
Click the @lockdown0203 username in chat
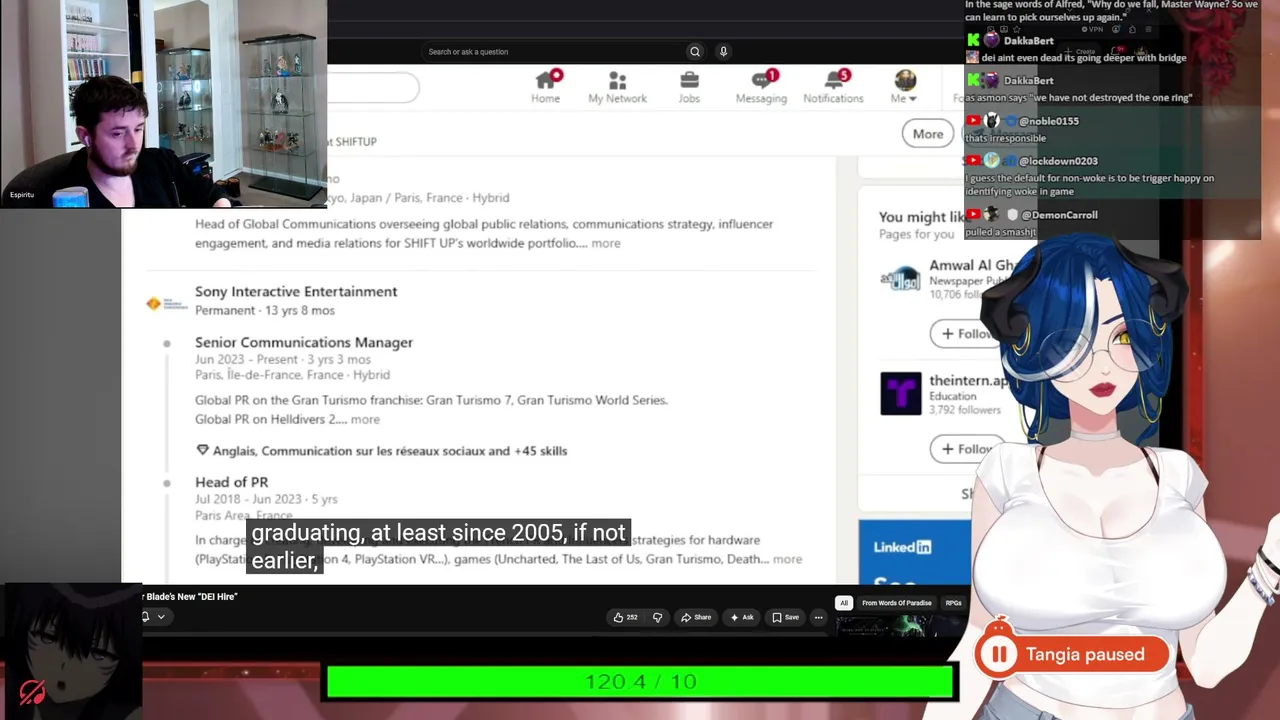pyautogui.click(x=1058, y=161)
